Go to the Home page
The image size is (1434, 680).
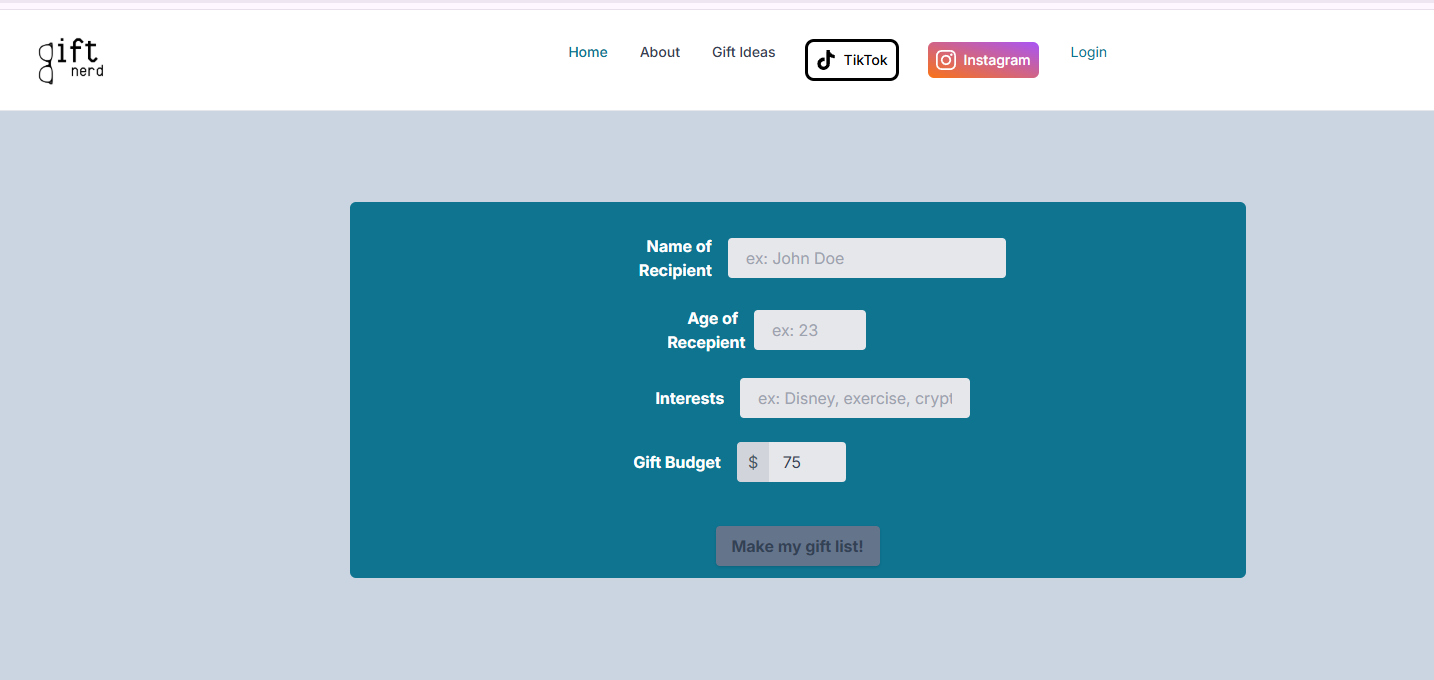click(588, 52)
